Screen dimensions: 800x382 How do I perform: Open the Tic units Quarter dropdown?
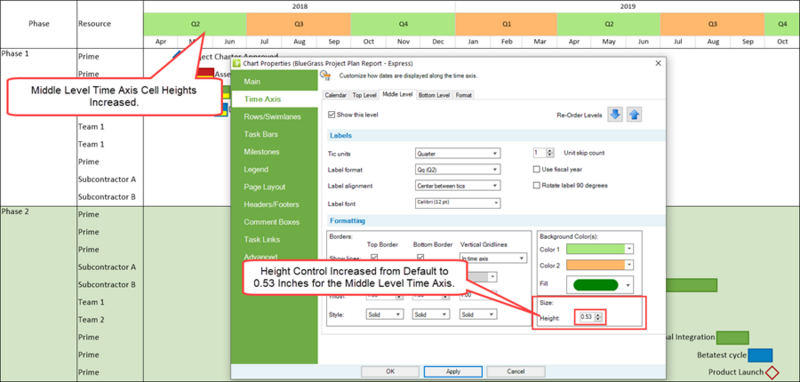click(458, 153)
